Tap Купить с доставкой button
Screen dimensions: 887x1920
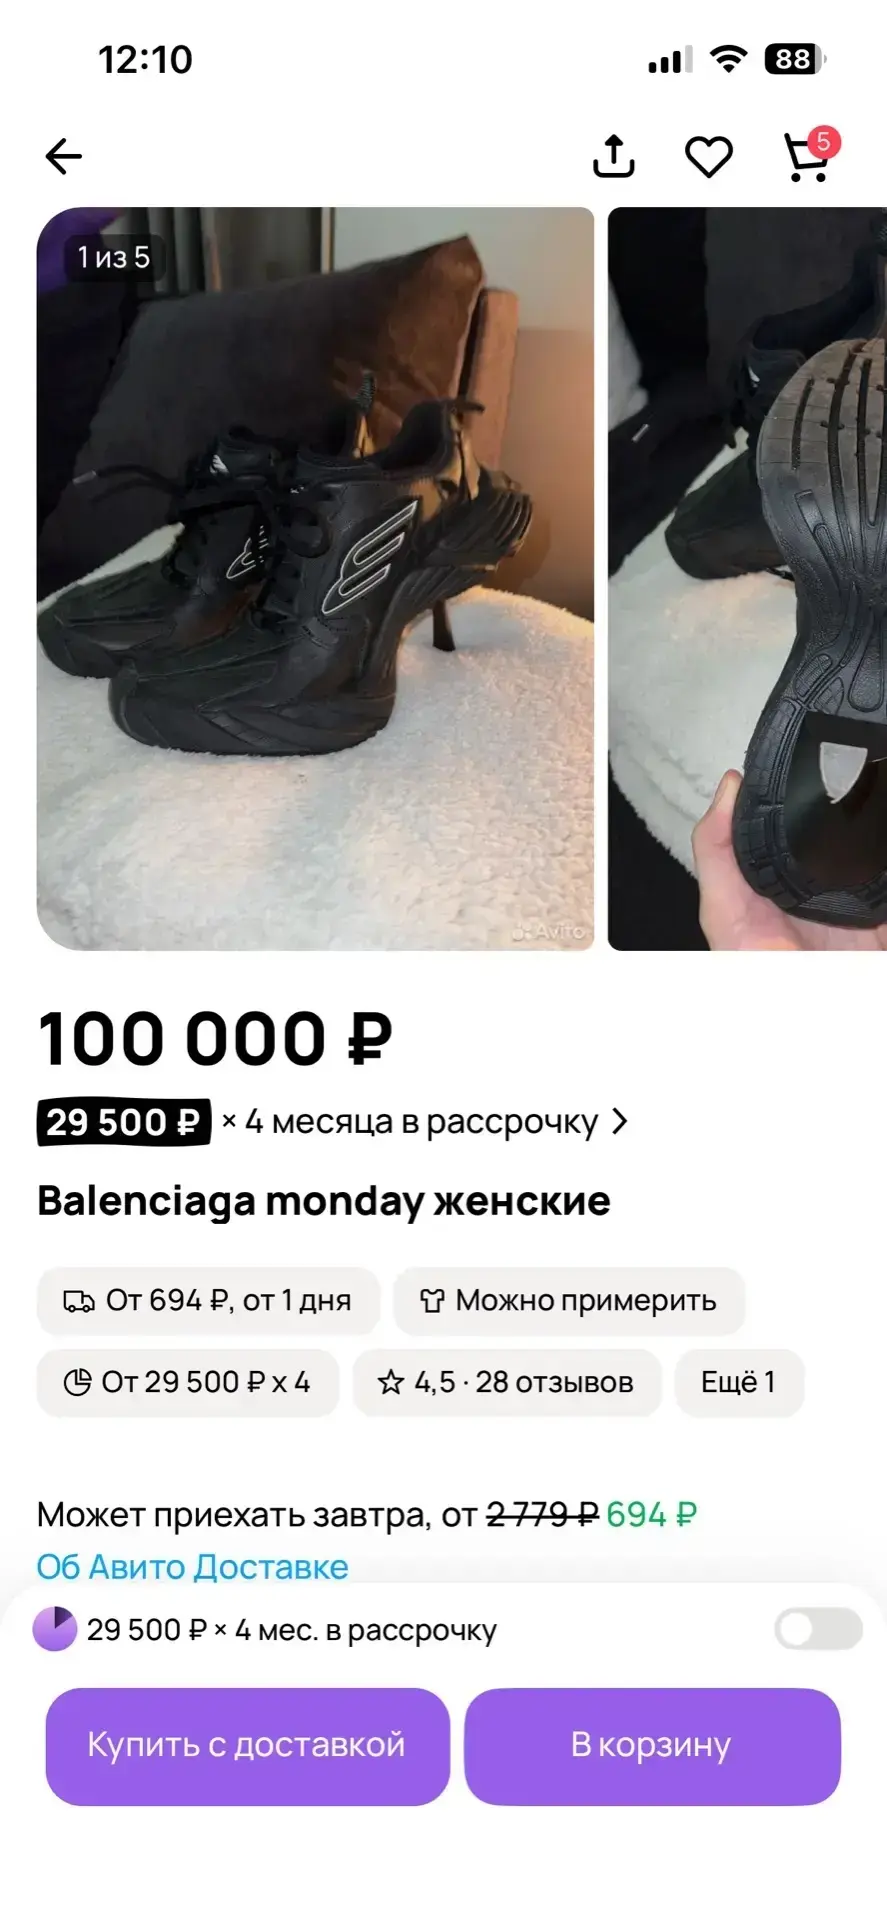[247, 1746]
